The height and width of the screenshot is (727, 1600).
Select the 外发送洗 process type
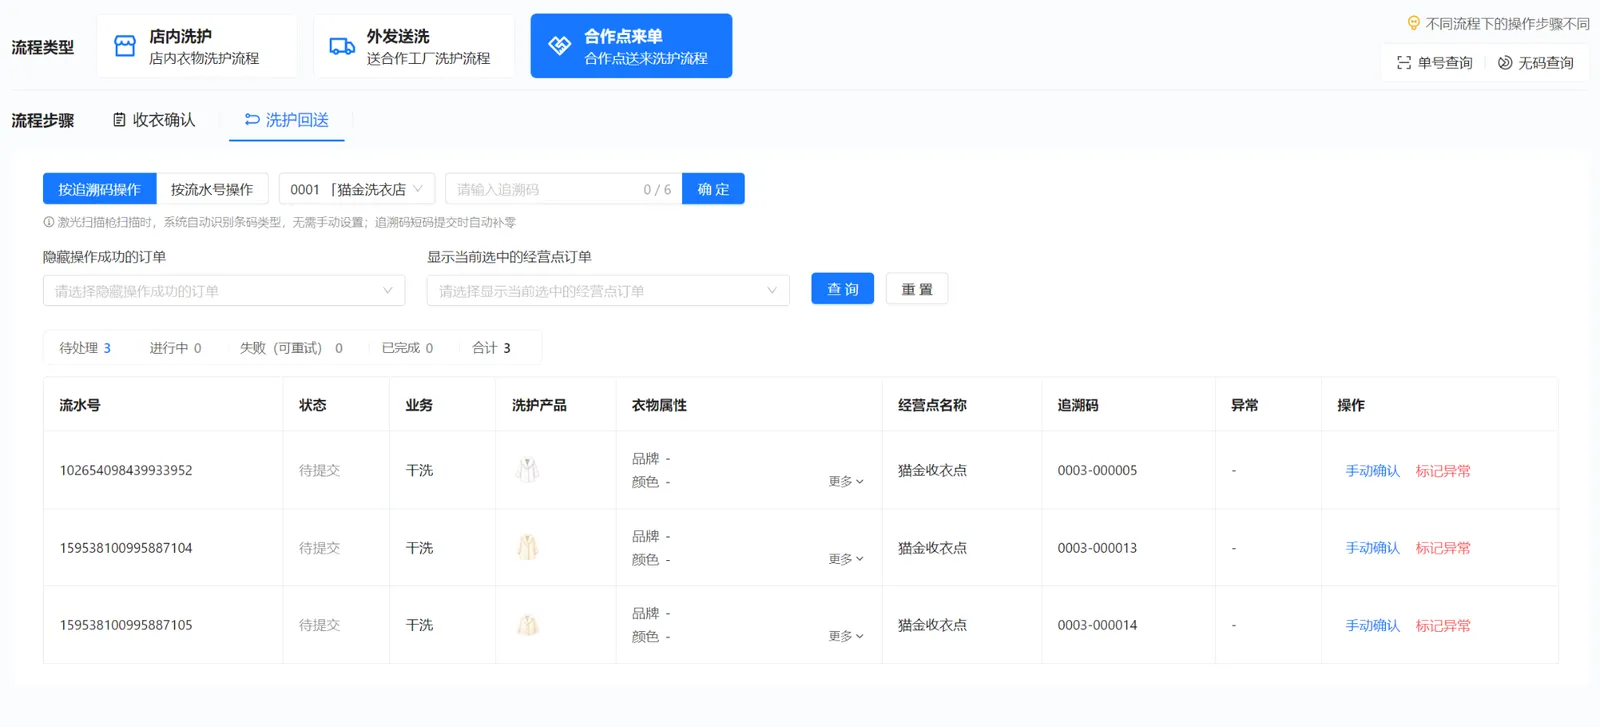414,46
